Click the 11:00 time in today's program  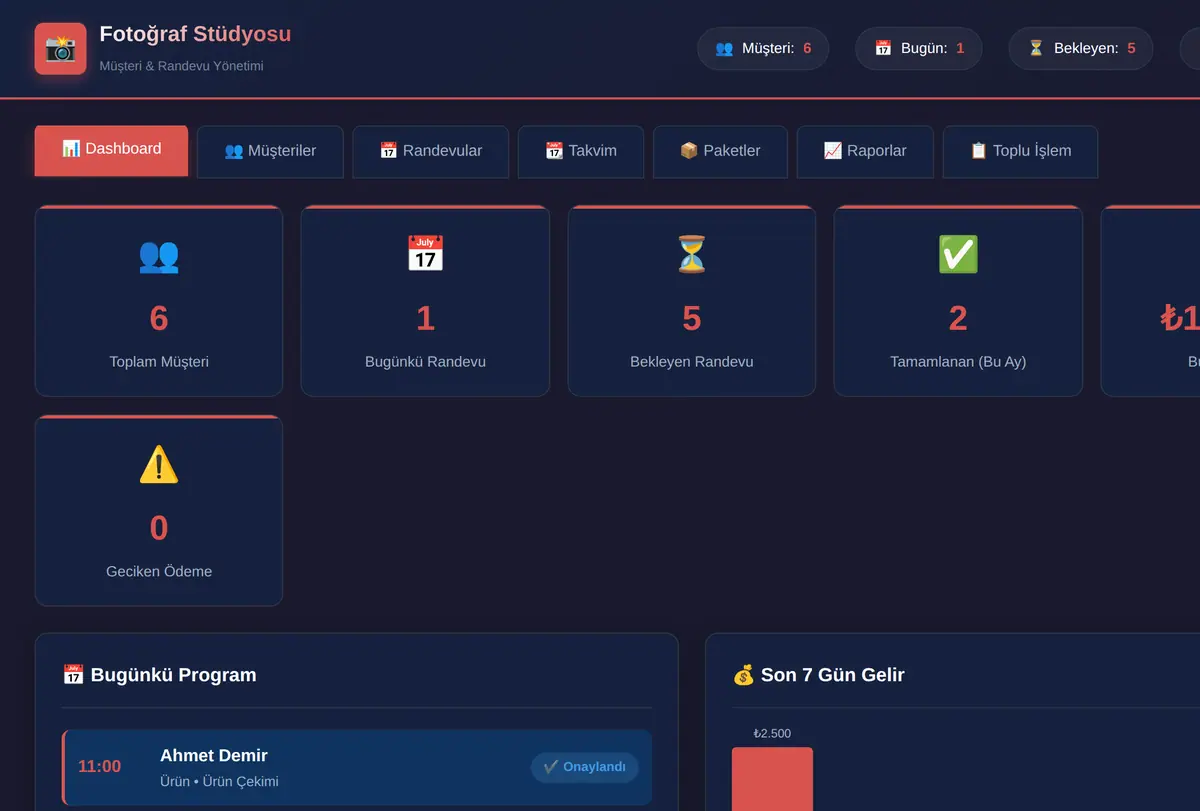[x=99, y=767]
